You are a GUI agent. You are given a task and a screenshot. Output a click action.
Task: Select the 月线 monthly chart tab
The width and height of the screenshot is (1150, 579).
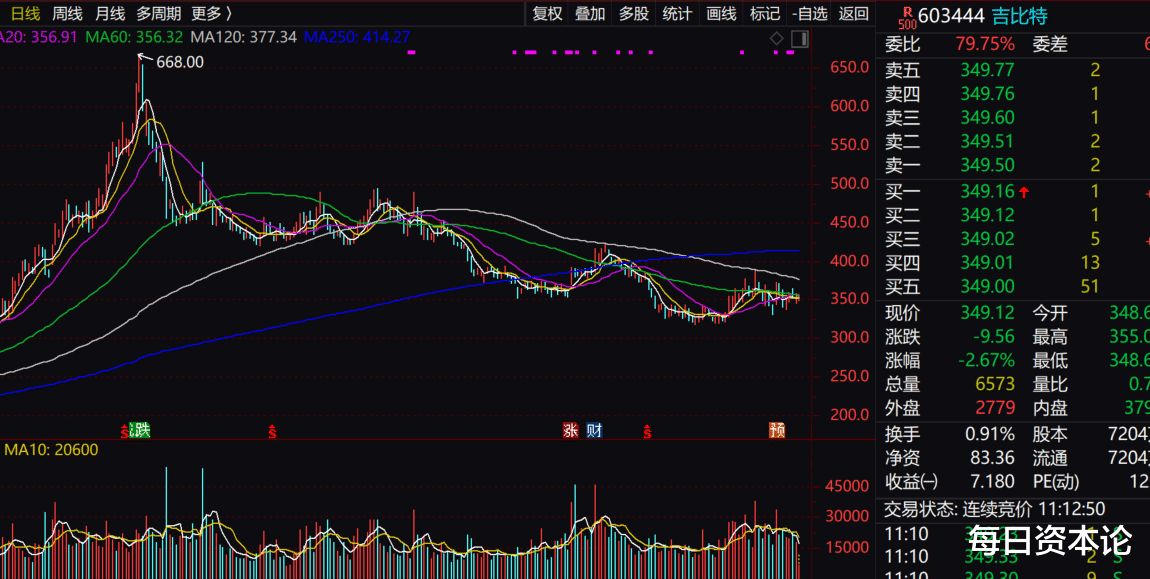(x=110, y=13)
